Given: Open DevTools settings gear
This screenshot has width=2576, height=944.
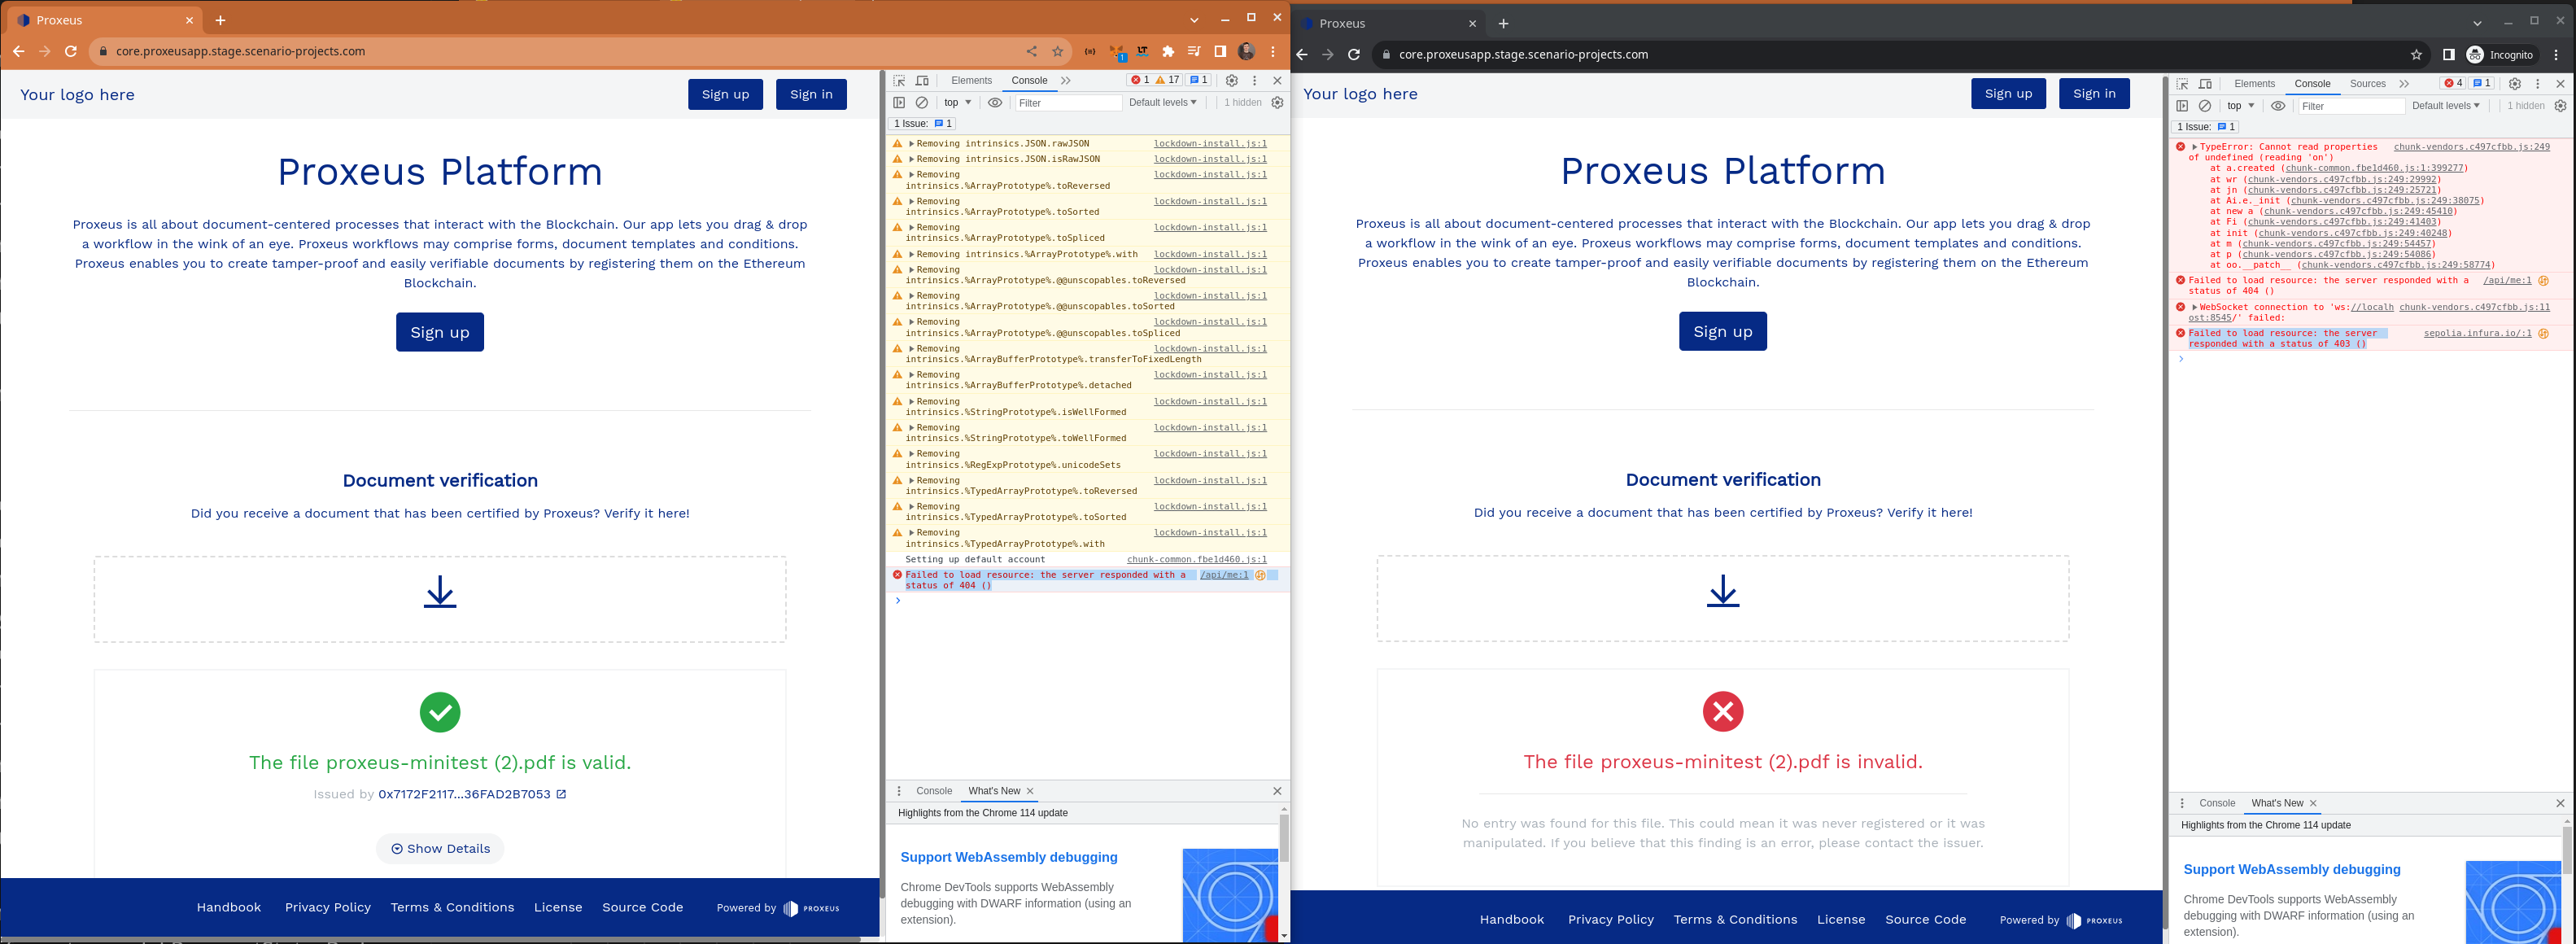Looking at the screenshot, I should tap(1232, 80).
